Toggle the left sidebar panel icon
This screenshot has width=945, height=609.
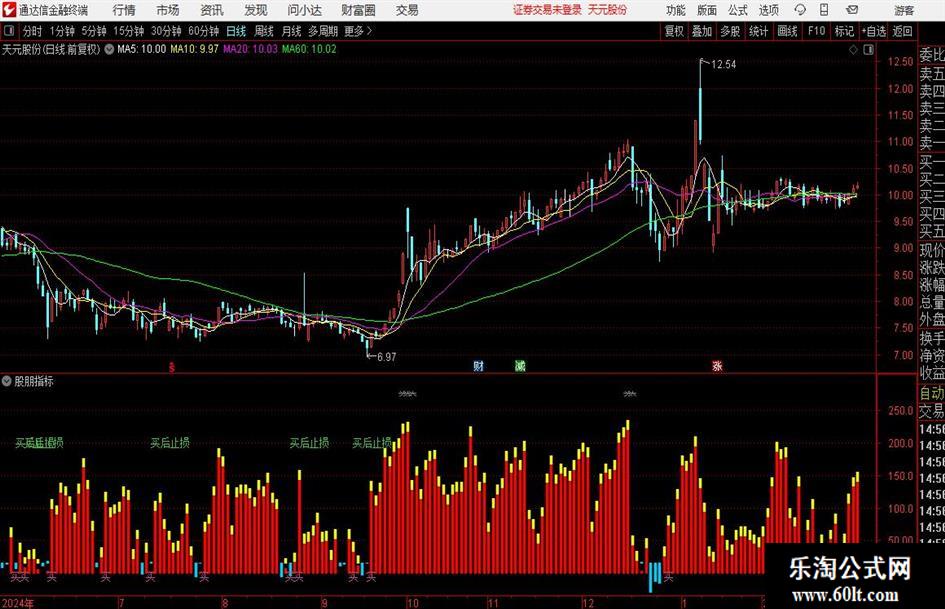tap(9, 31)
